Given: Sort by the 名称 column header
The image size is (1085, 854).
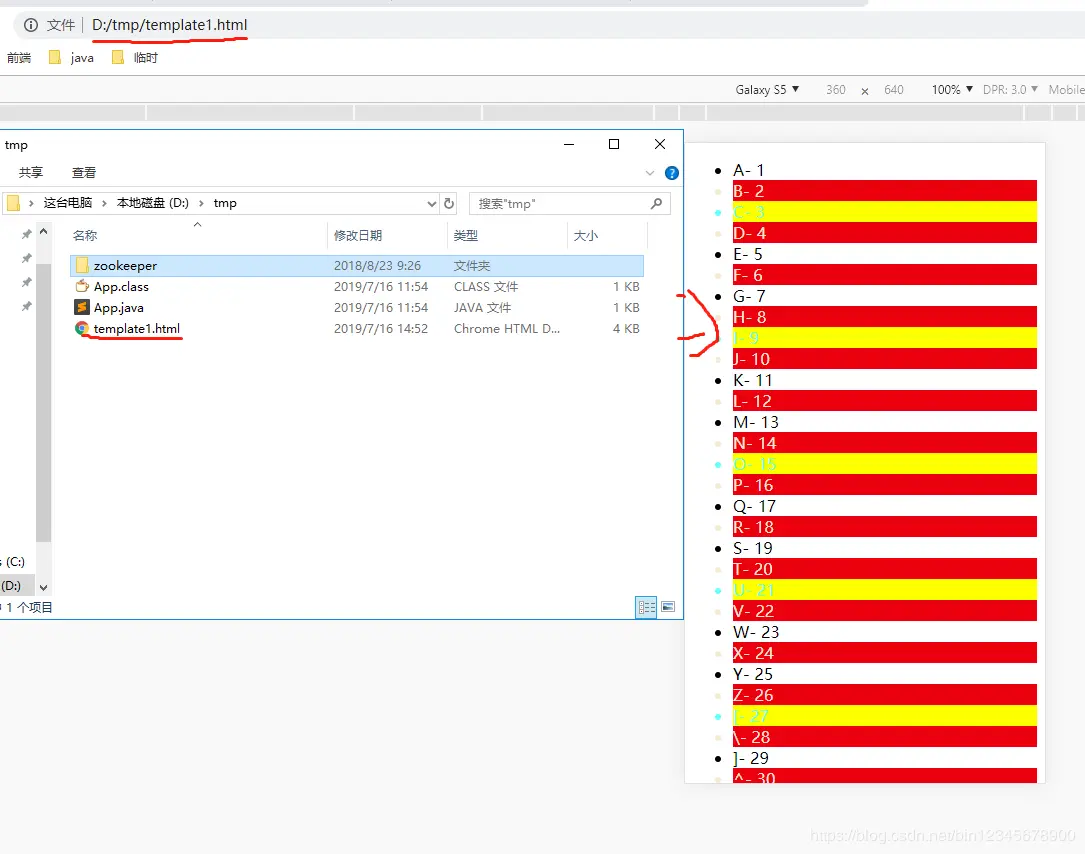Looking at the screenshot, I should (85, 235).
